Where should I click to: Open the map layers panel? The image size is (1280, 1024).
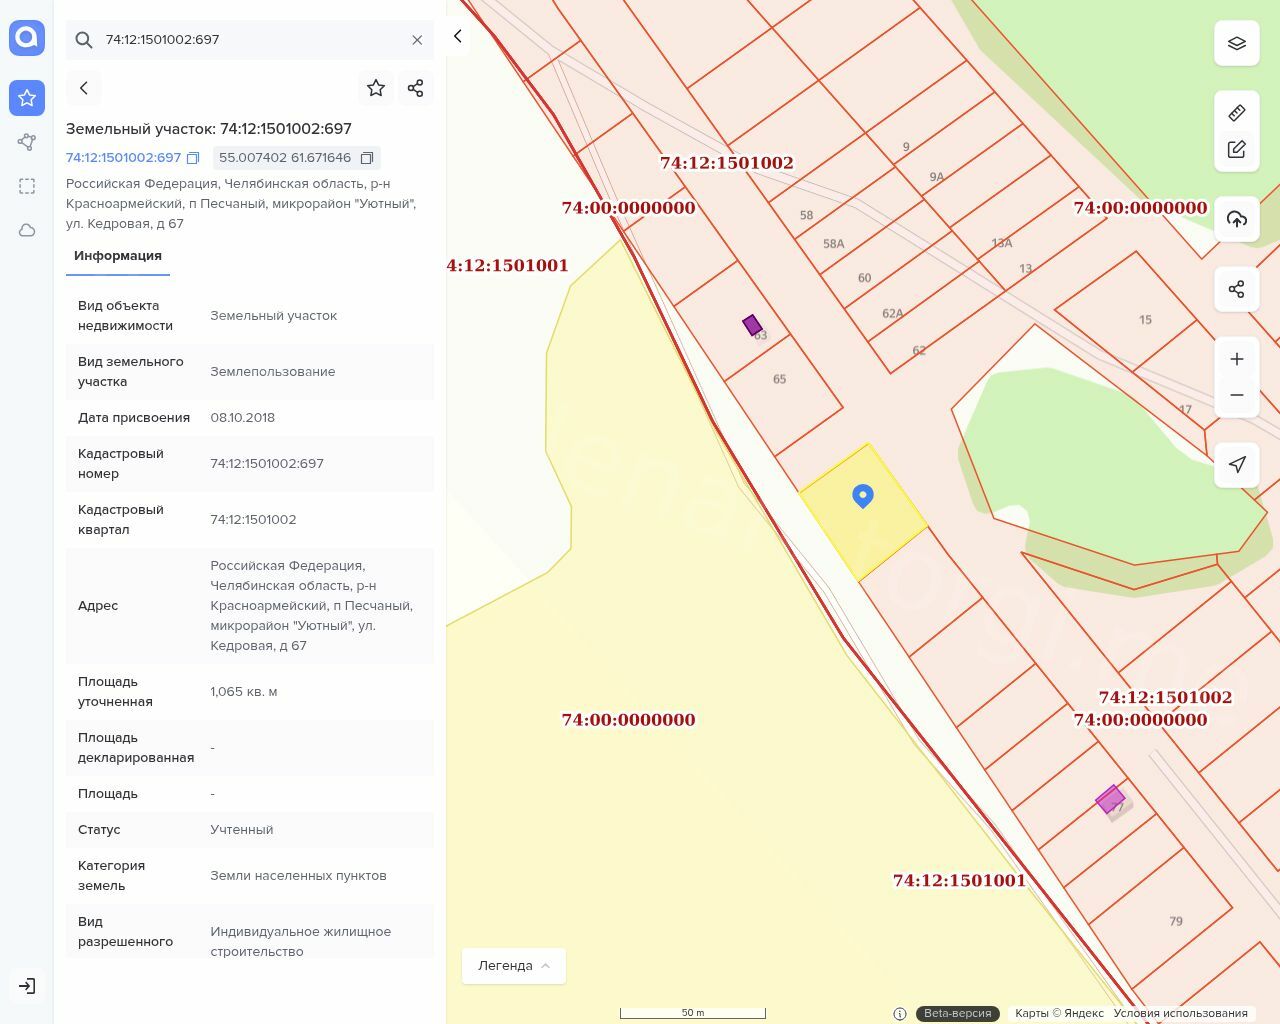tap(1237, 44)
